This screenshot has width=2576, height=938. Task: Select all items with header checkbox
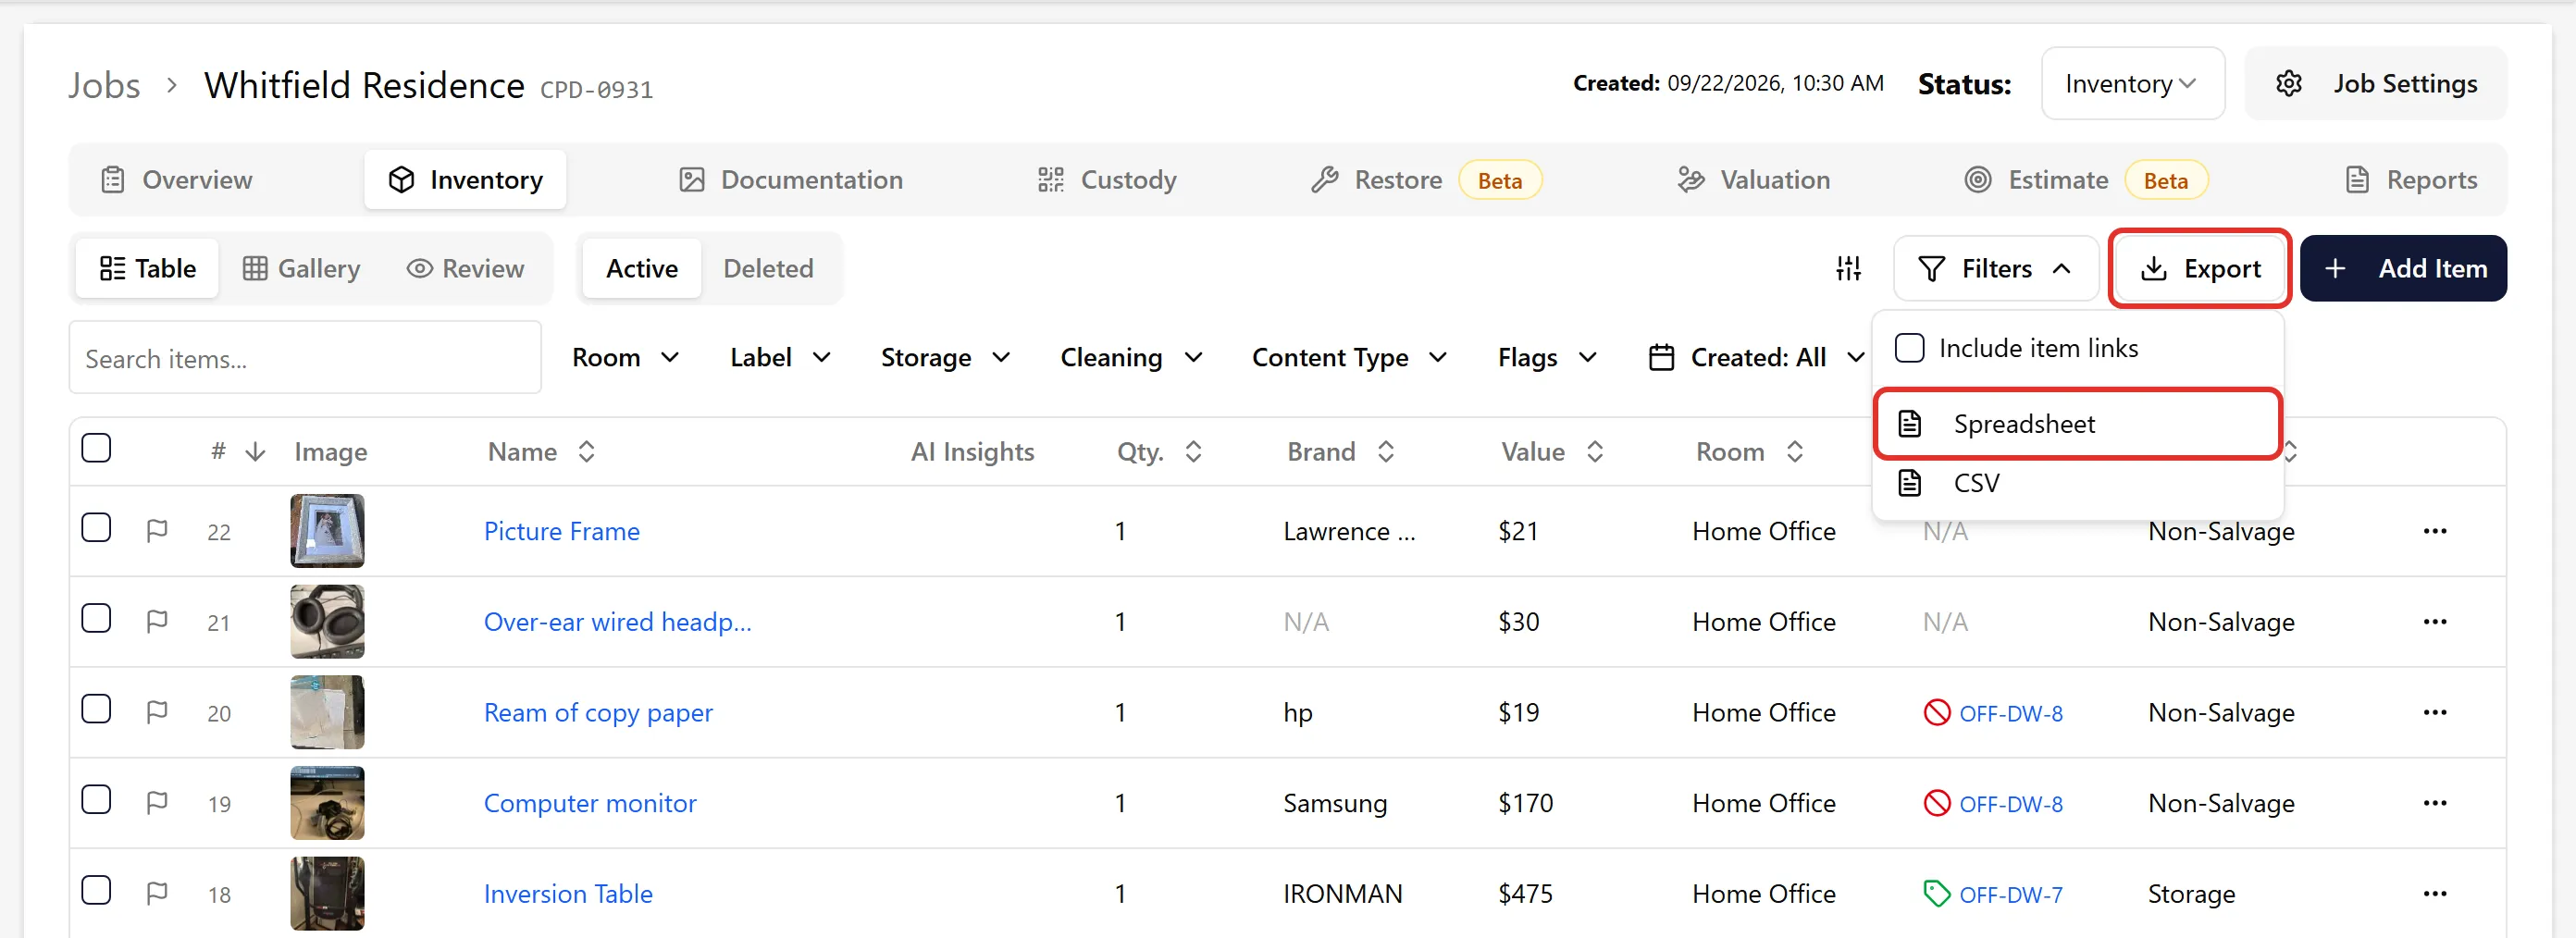[96, 448]
